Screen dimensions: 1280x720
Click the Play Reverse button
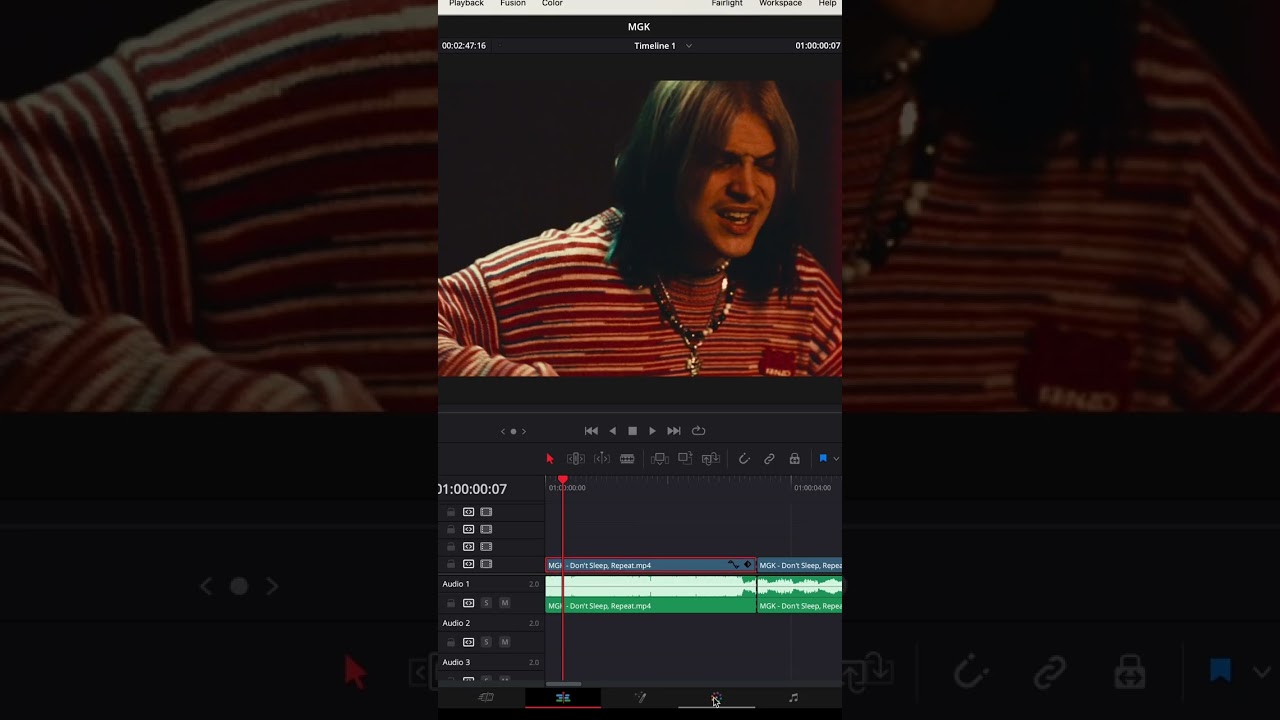pos(612,431)
